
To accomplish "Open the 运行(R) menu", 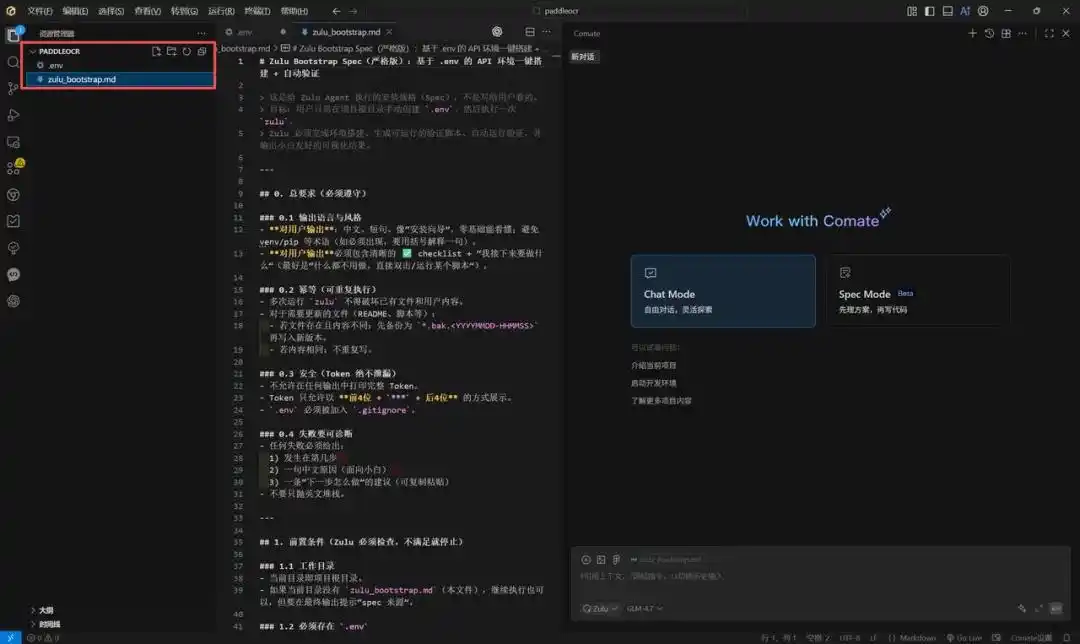I will pyautogui.click(x=221, y=11).
